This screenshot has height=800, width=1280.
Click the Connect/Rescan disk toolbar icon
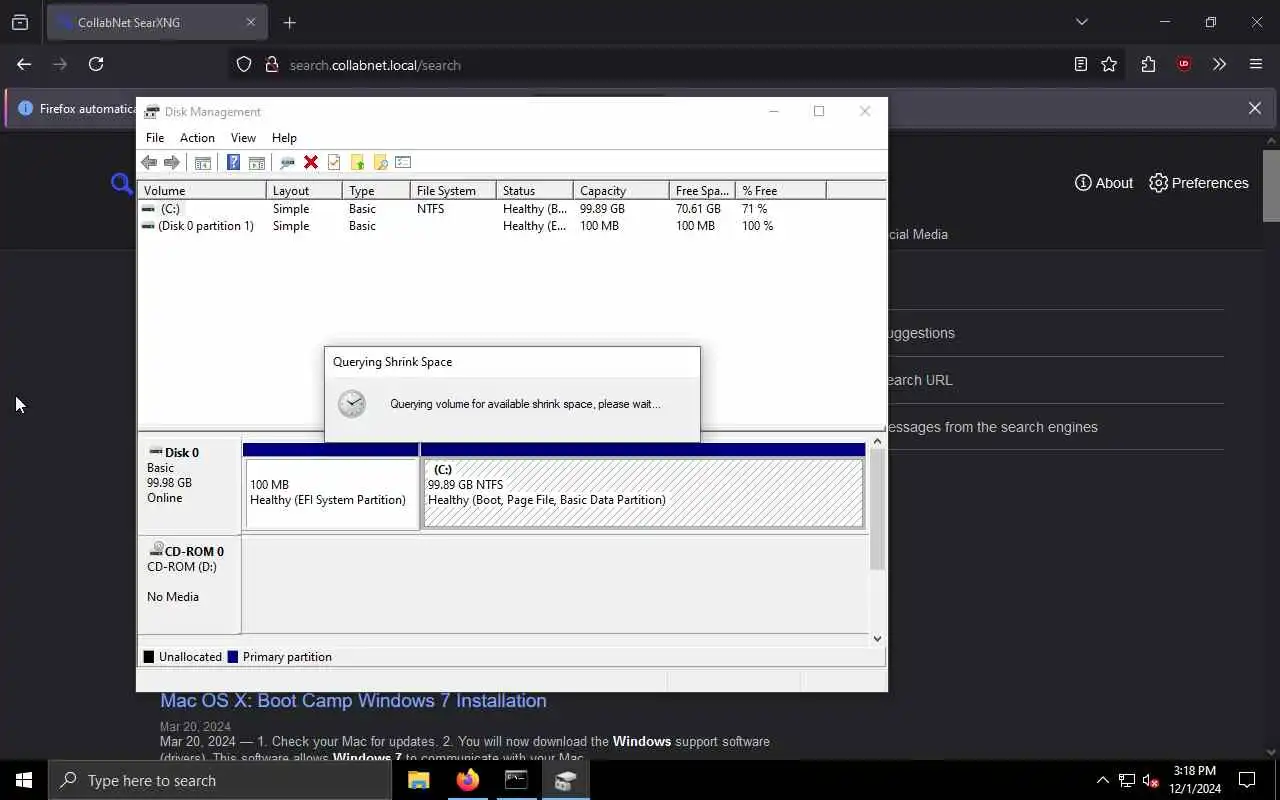click(x=287, y=162)
